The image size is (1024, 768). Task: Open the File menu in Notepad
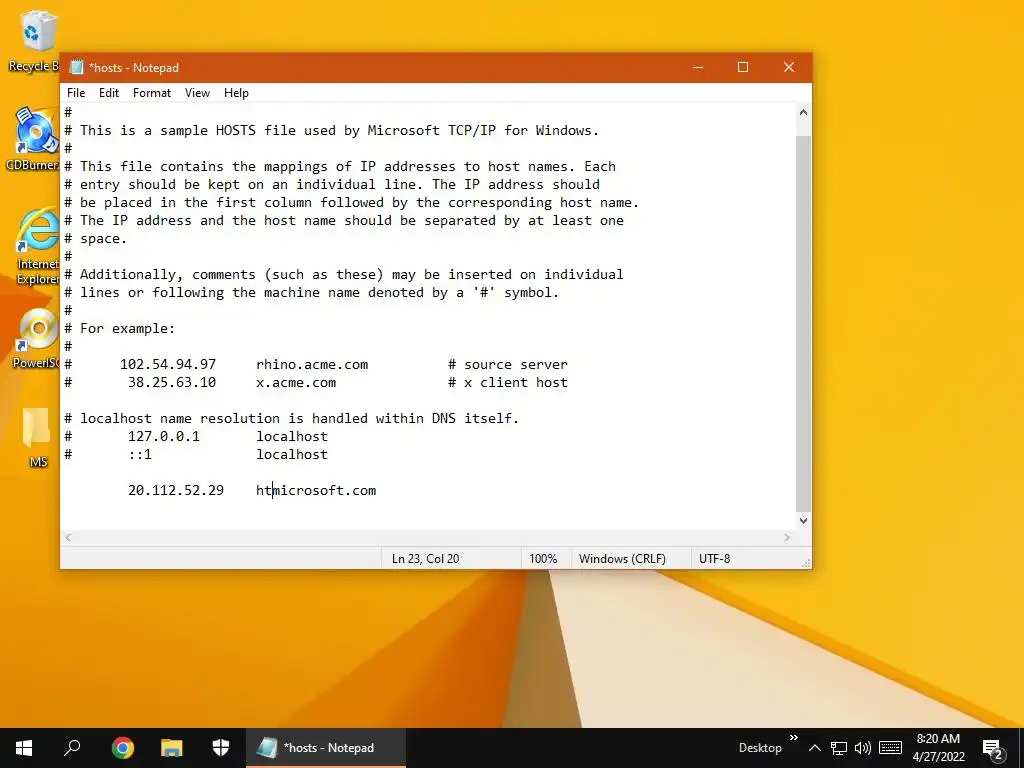[76, 93]
